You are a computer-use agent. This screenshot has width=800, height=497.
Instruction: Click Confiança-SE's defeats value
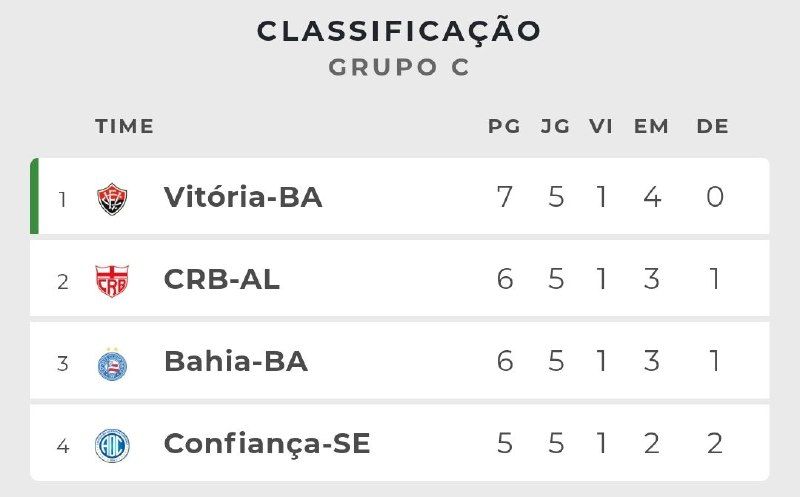point(714,443)
